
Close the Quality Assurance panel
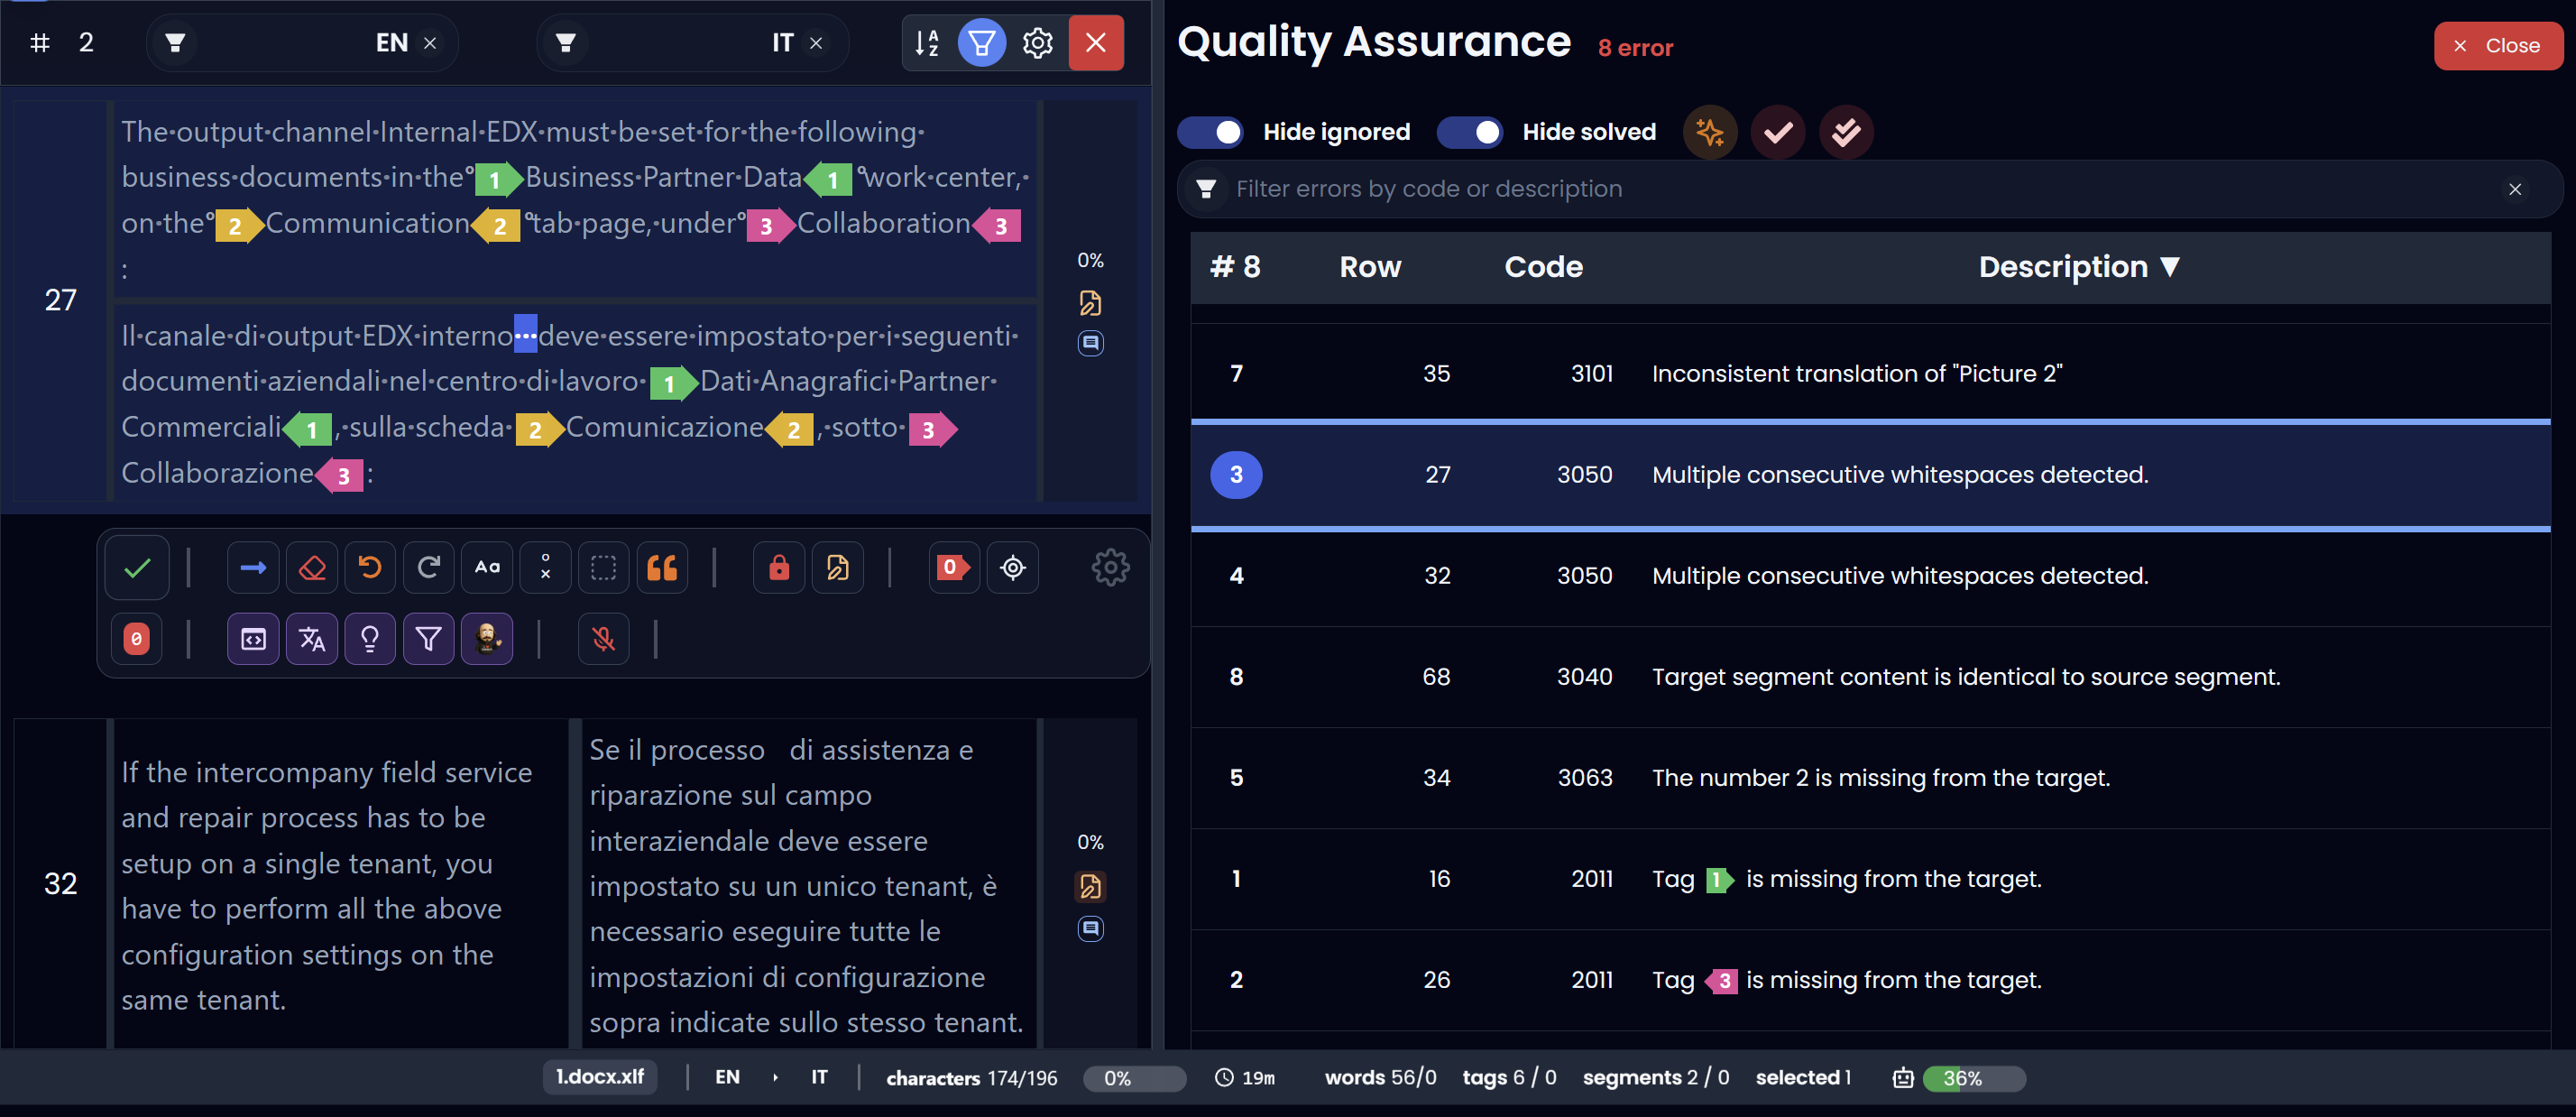click(2497, 45)
